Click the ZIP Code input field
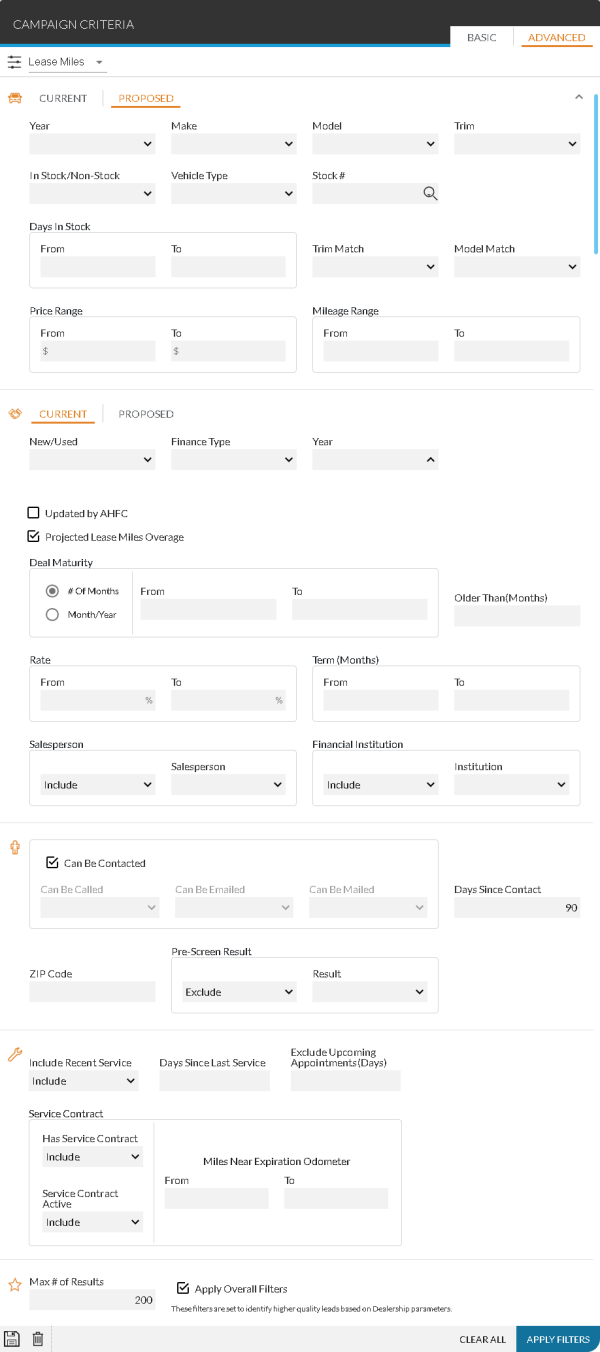The width and height of the screenshot is (600, 1352). point(92,992)
